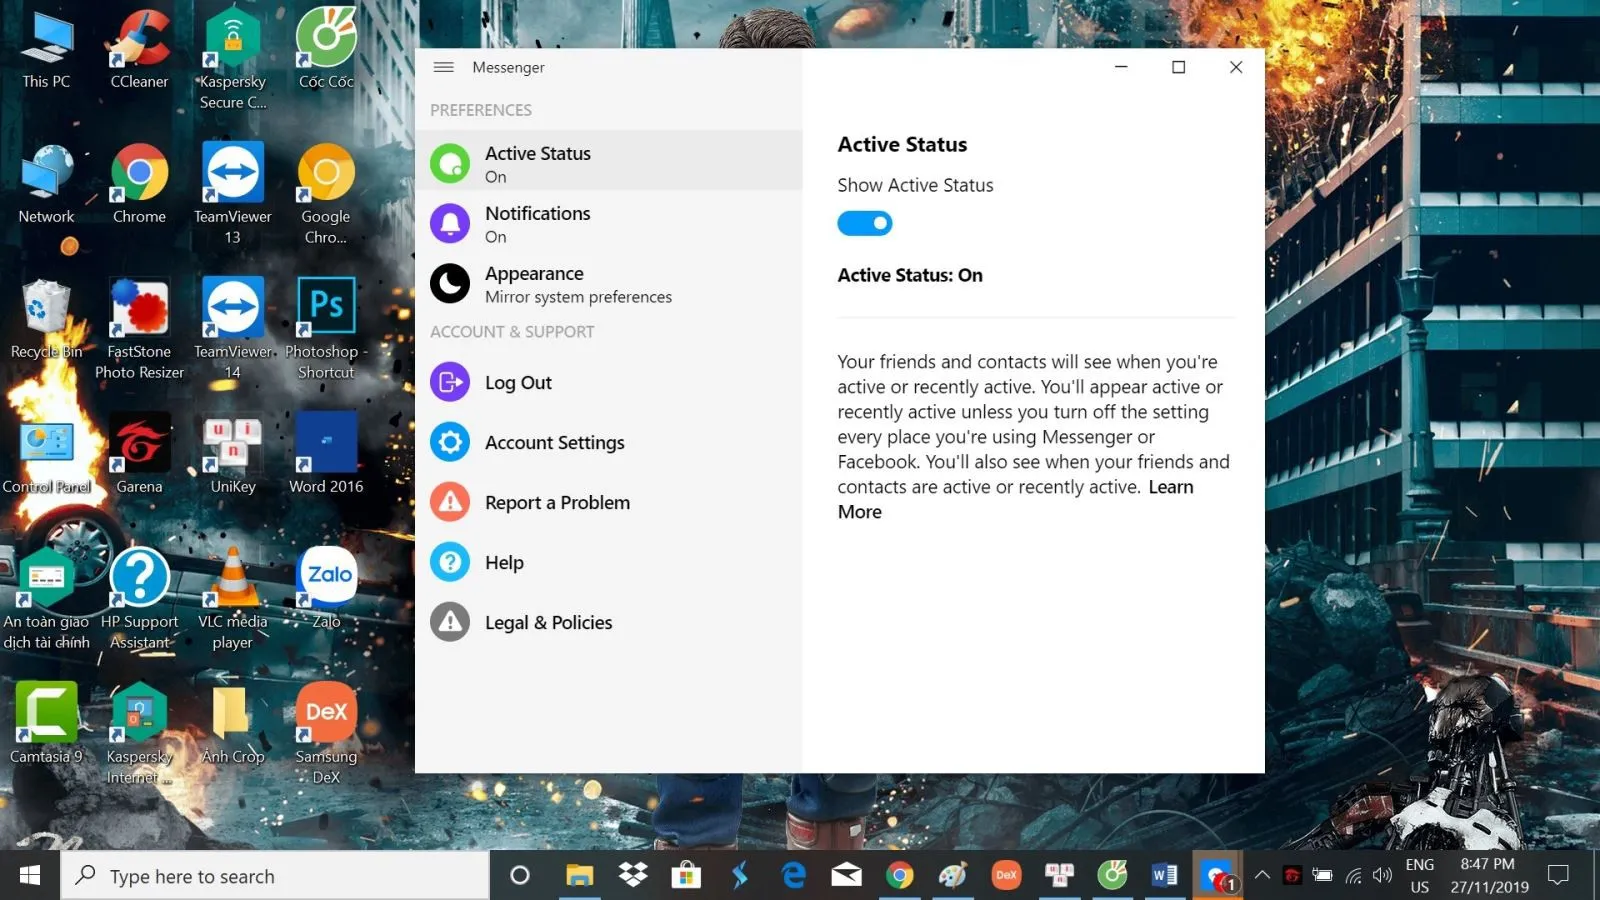The width and height of the screenshot is (1600, 900).
Task: Open Dropbox from taskbar
Action: tap(633, 876)
